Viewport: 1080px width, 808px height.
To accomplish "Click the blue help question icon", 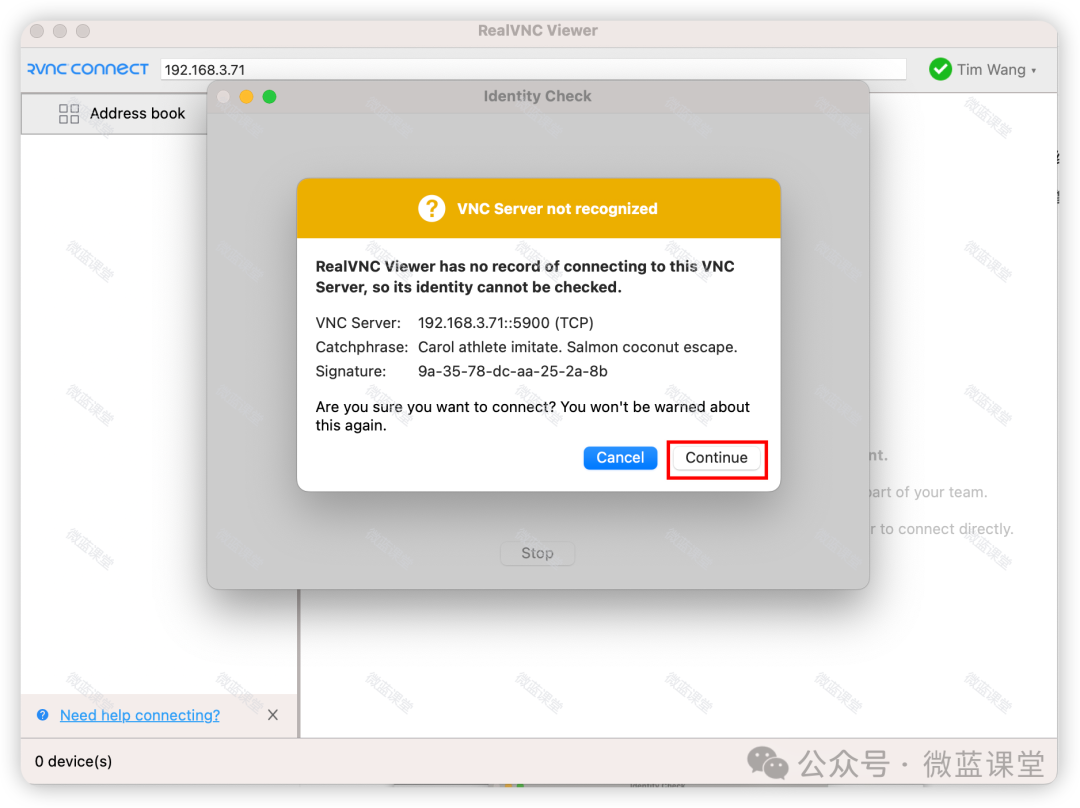I will click(43, 715).
